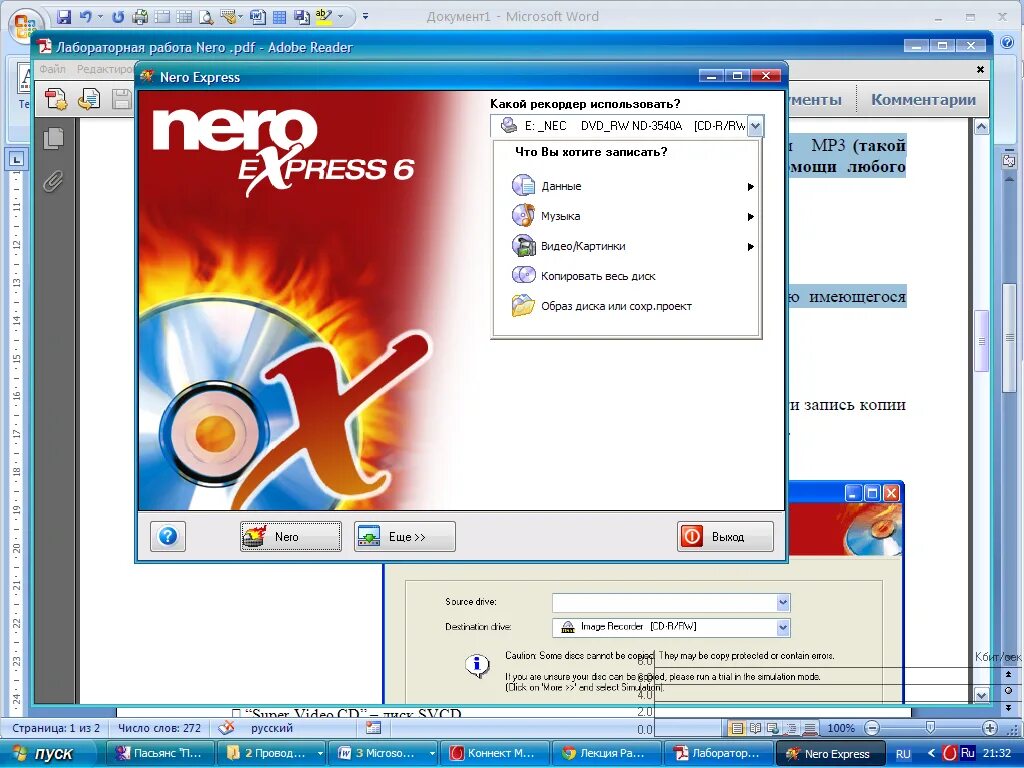Click the convert page icon in Adobe Reader

click(x=89, y=99)
